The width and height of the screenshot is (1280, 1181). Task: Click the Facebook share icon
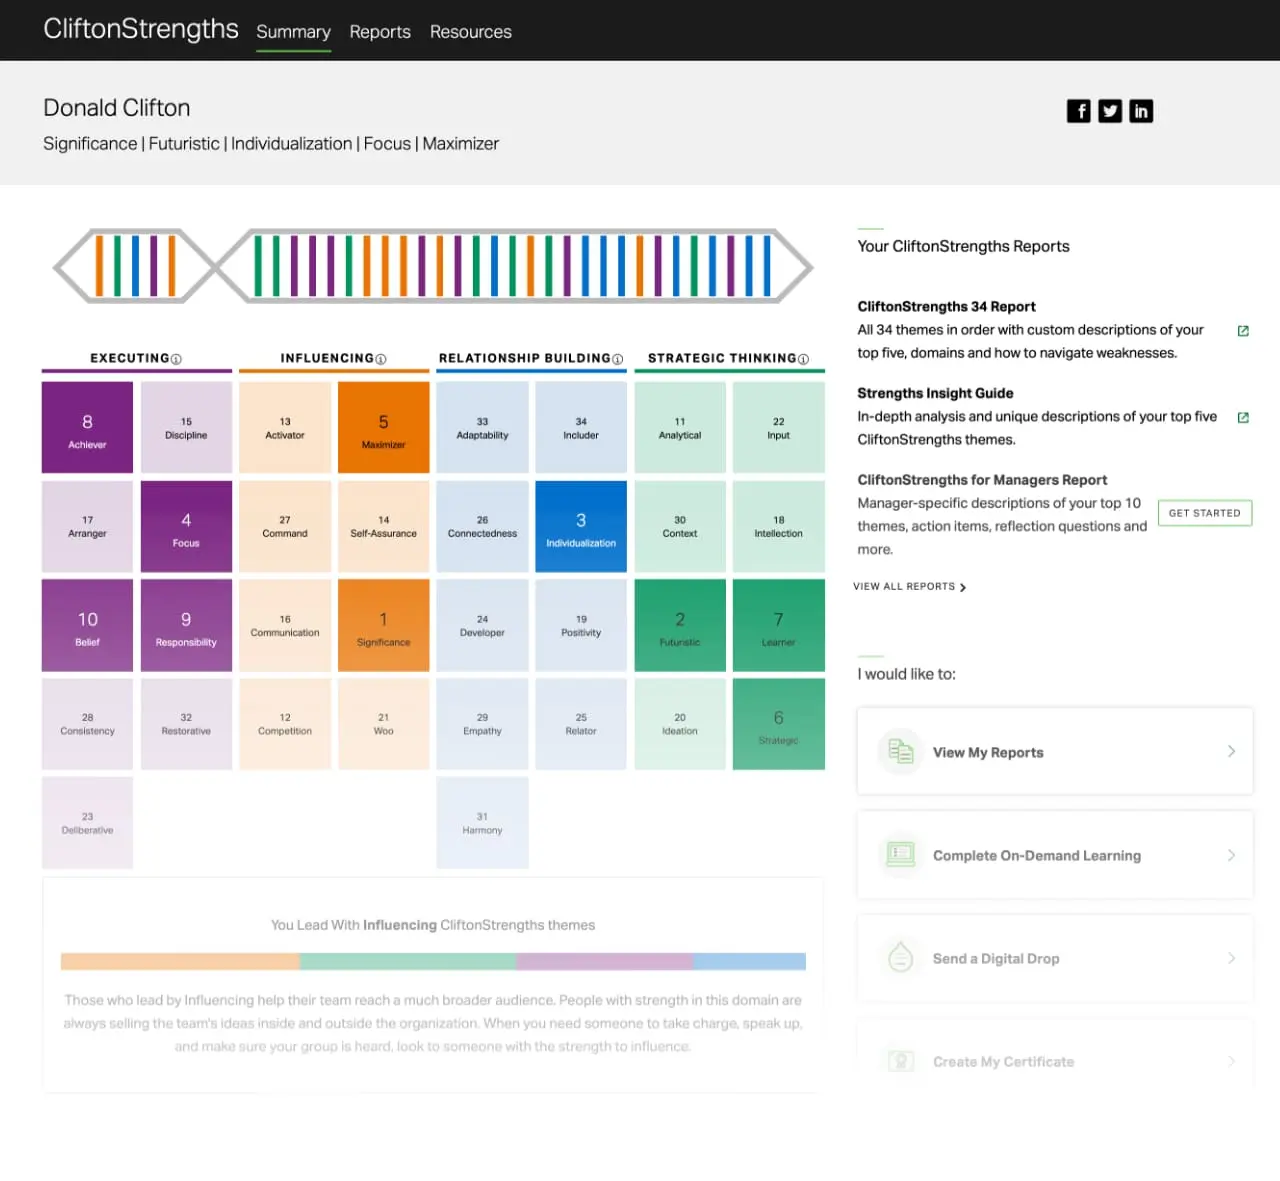[1079, 111]
